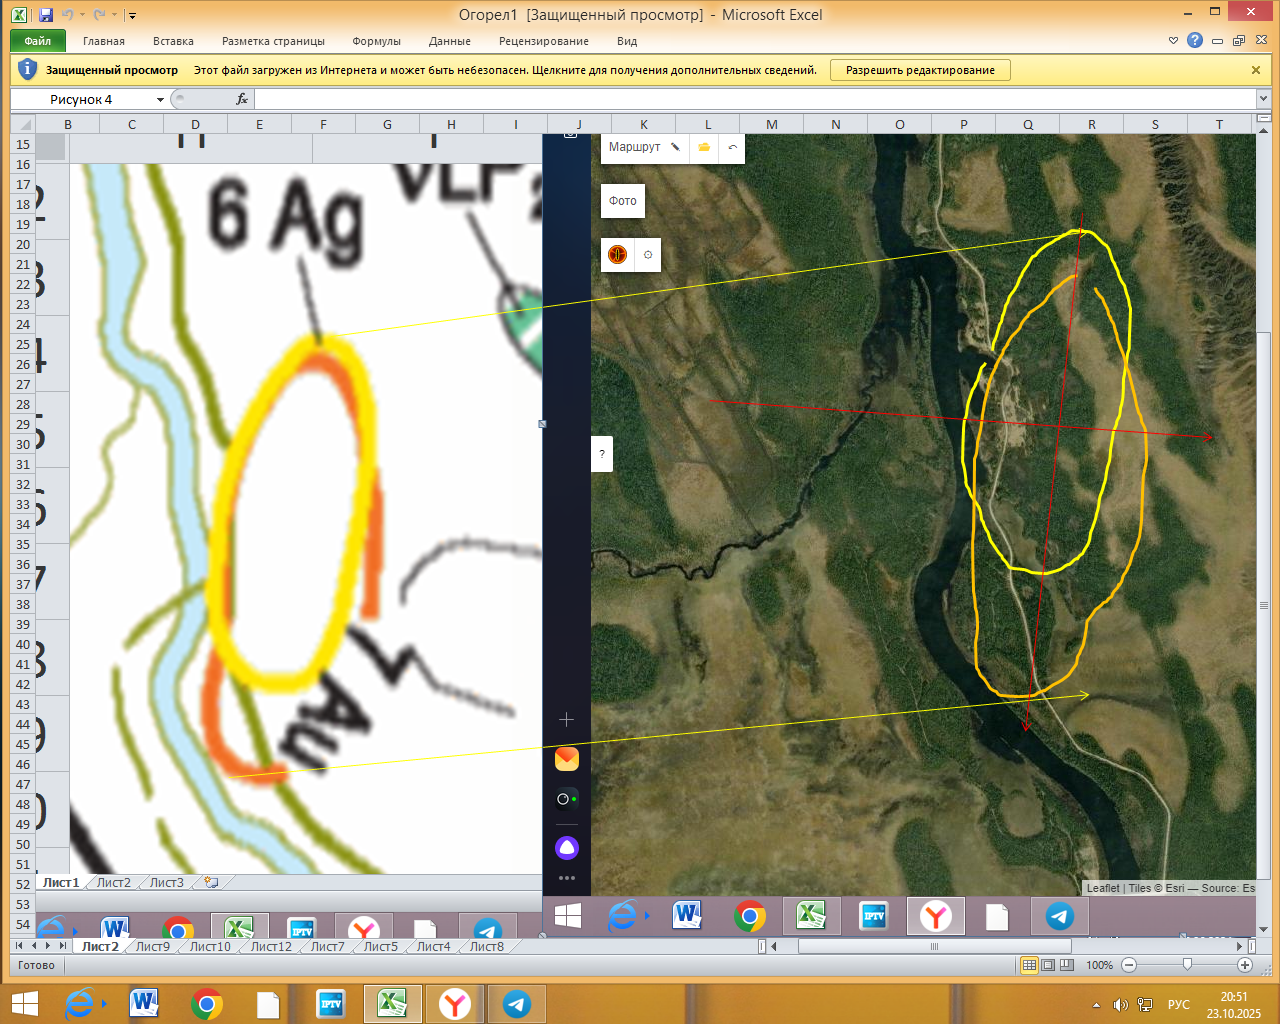This screenshot has height=1024, width=1280.
Task: Expand the formula bar
Action: (1263, 99)
